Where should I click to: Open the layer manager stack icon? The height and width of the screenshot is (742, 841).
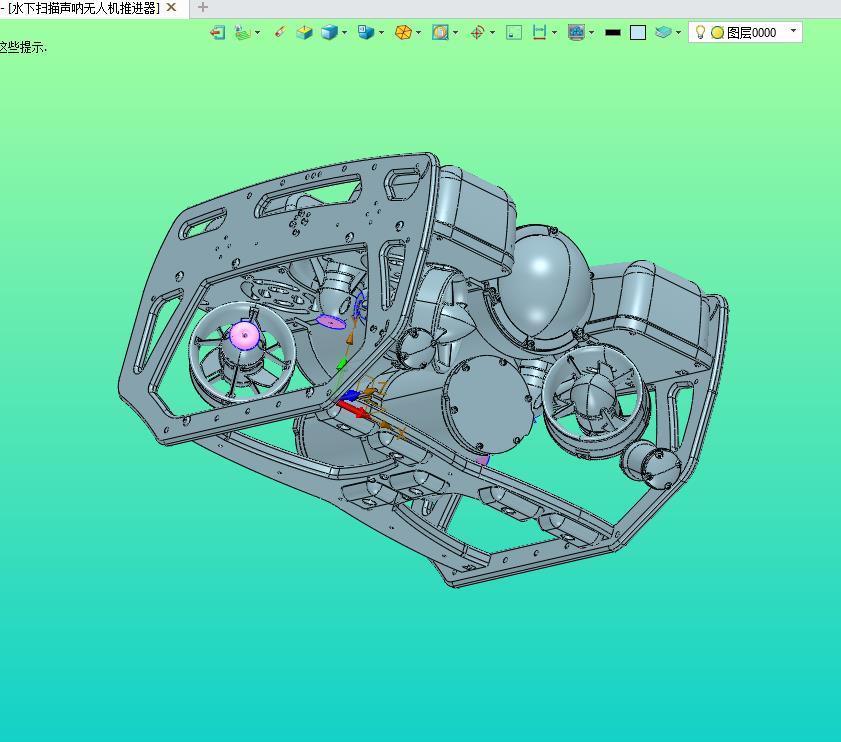[663, 33]
